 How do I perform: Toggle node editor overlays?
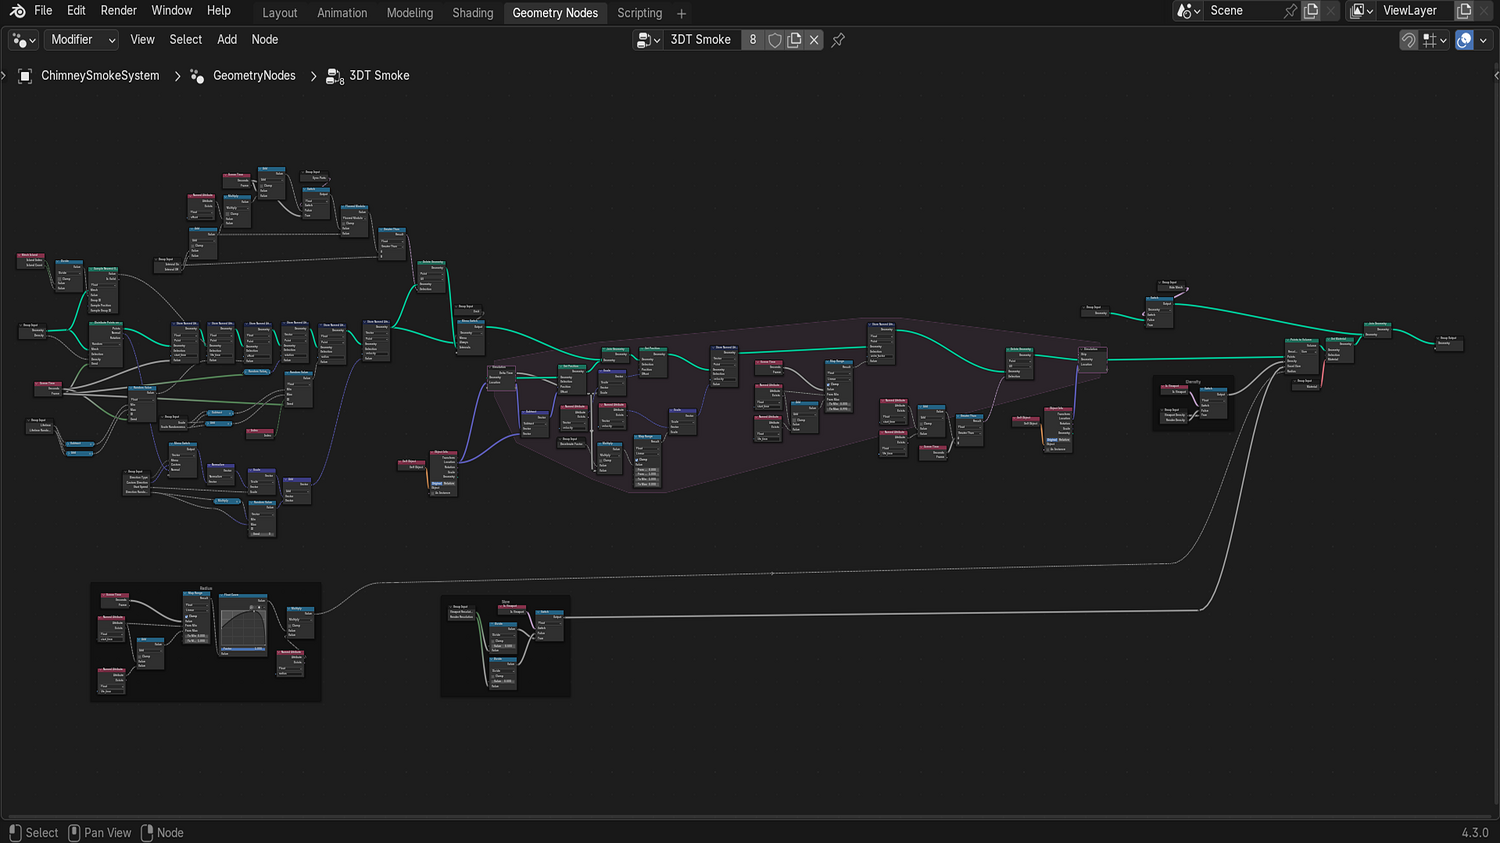point(1464,40)
